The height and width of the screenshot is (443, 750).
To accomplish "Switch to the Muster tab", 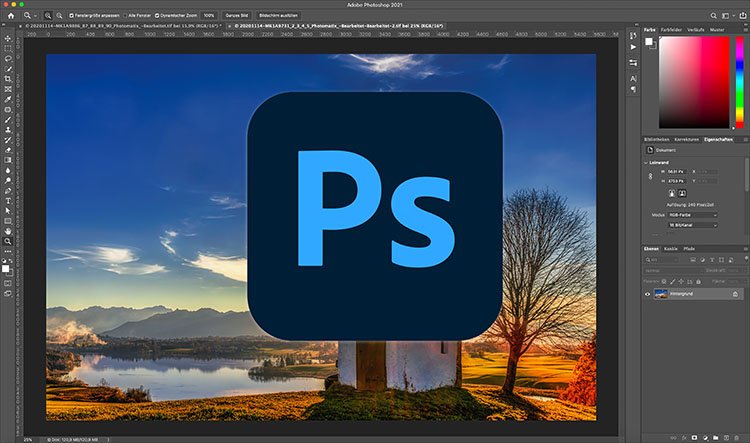I will (x=717, y=30).
